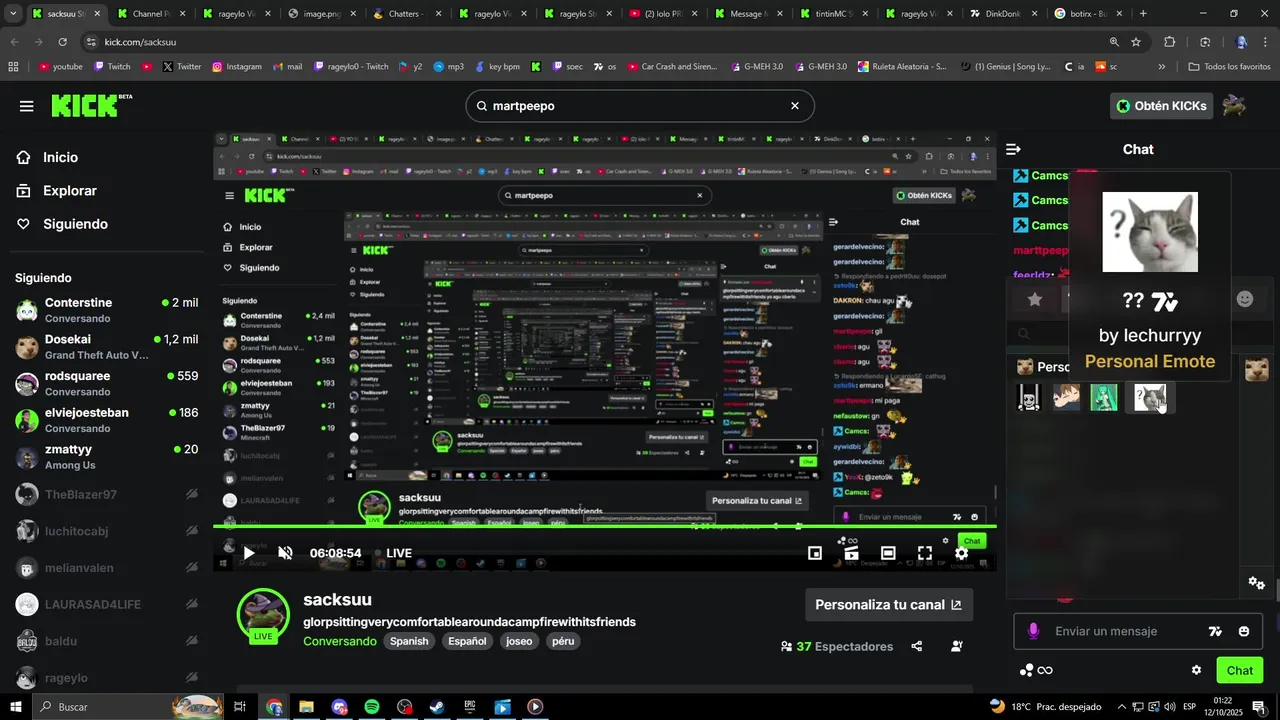Viewport: 1280px width, 720px height.
Task: View 37 Espectadores count
Action: tap(837, 646)
